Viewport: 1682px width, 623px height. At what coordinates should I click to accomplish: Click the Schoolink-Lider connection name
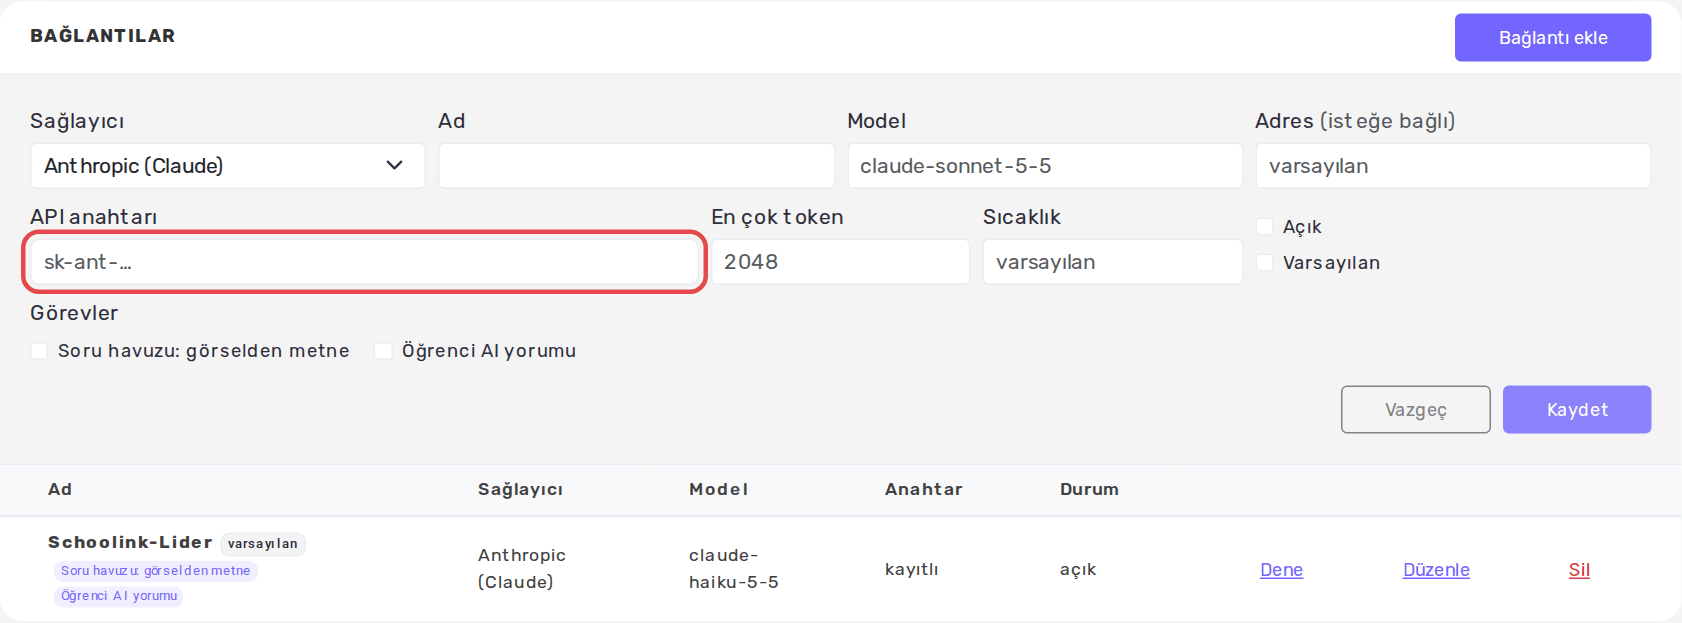click(x=130, y=542)
